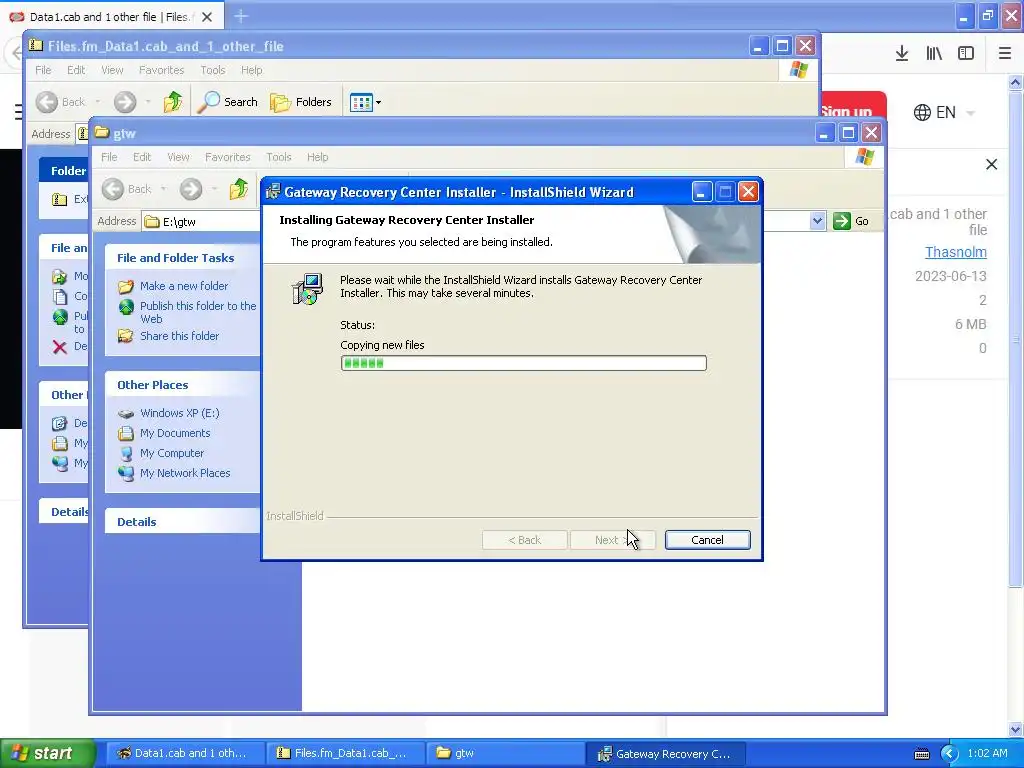Switch to Files.fm_Data1.cab taskbar item
1024x768 pixels.
[344, 753]
